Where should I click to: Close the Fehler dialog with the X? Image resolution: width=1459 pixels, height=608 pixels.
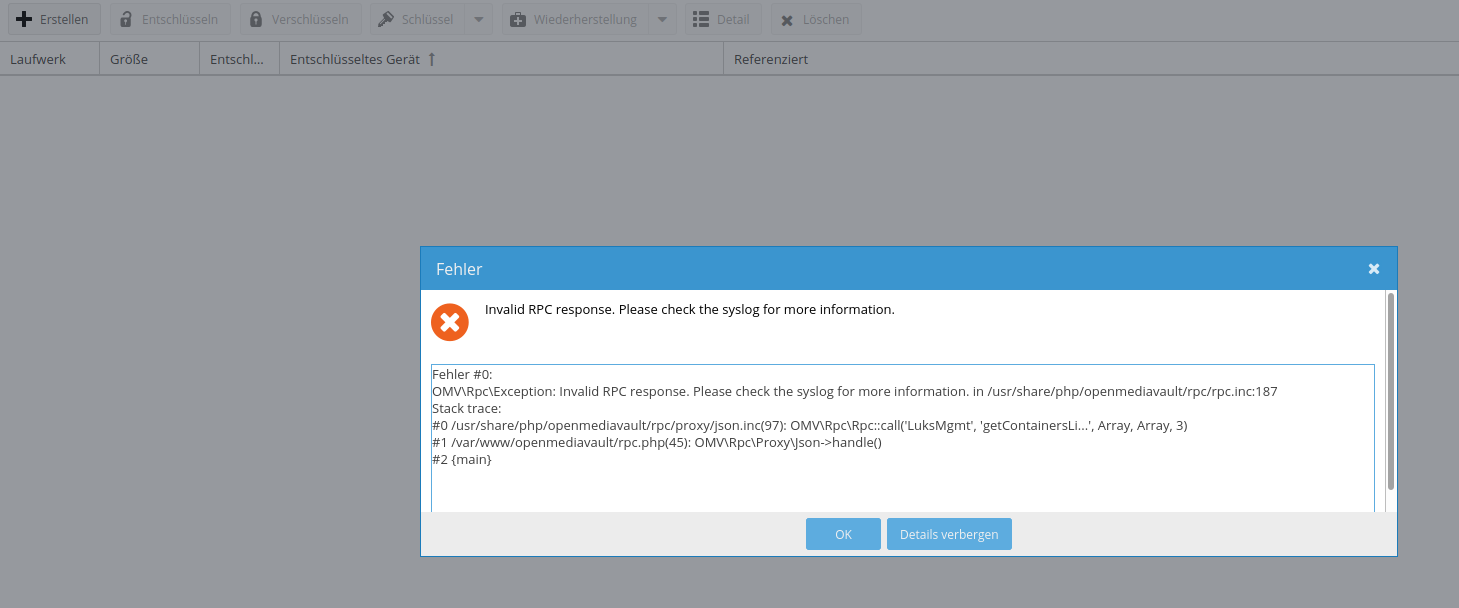click(x=1373, y=268)
